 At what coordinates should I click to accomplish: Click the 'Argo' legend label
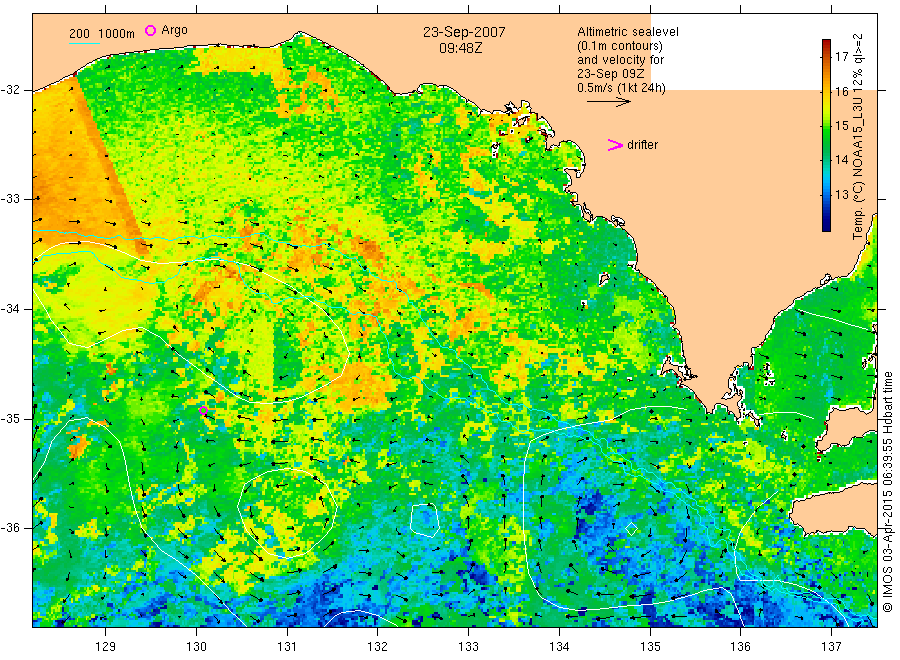click(x=174, y=30)
